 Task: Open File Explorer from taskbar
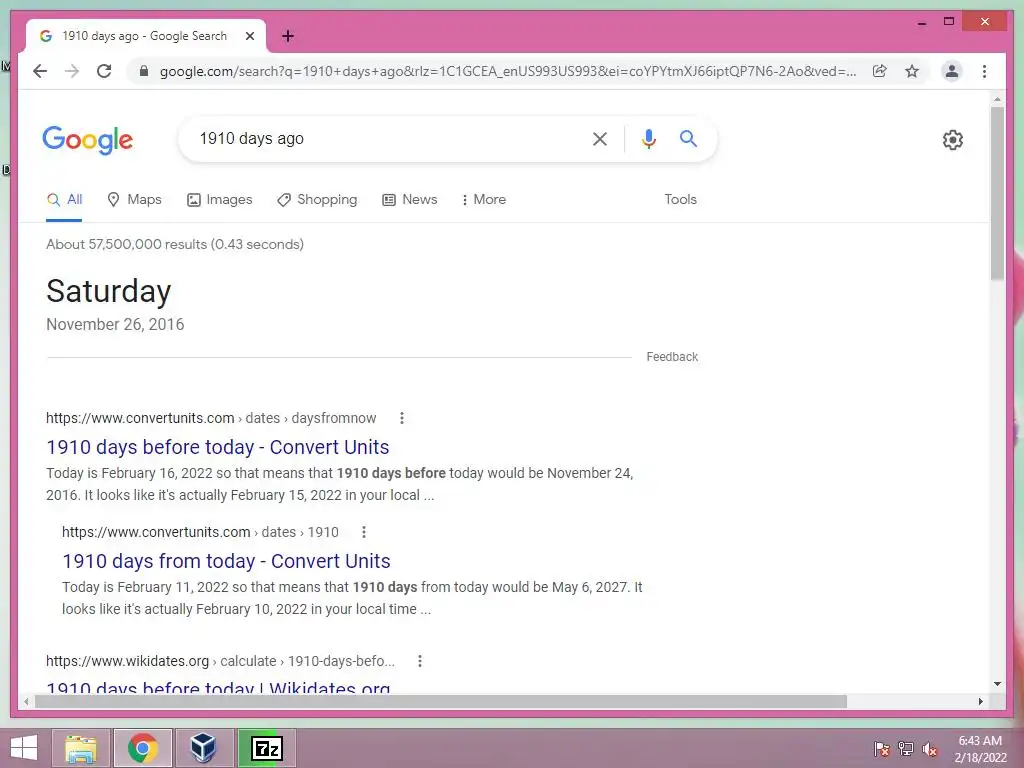[x=81, y=748]
